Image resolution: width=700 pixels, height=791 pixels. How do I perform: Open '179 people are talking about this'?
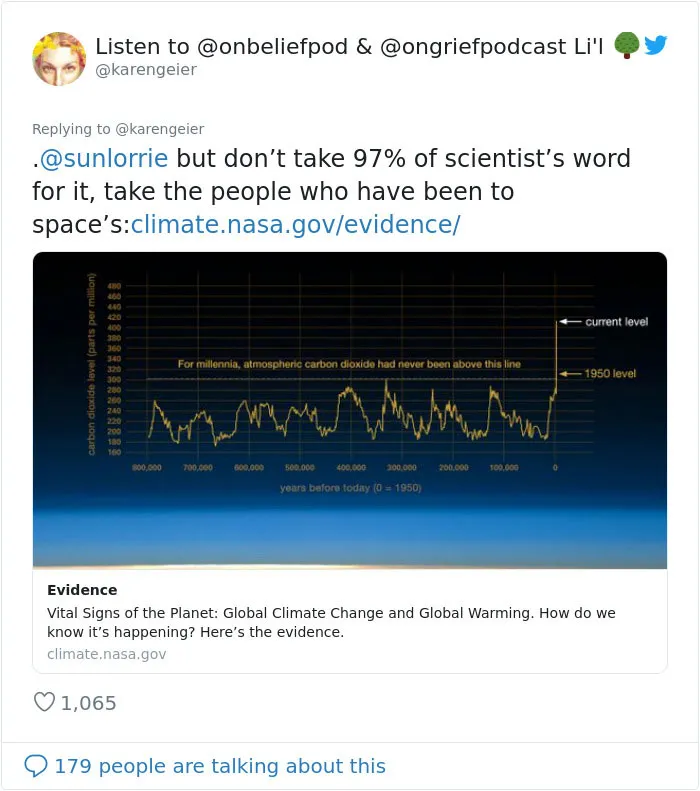click(x=220, y=766)
